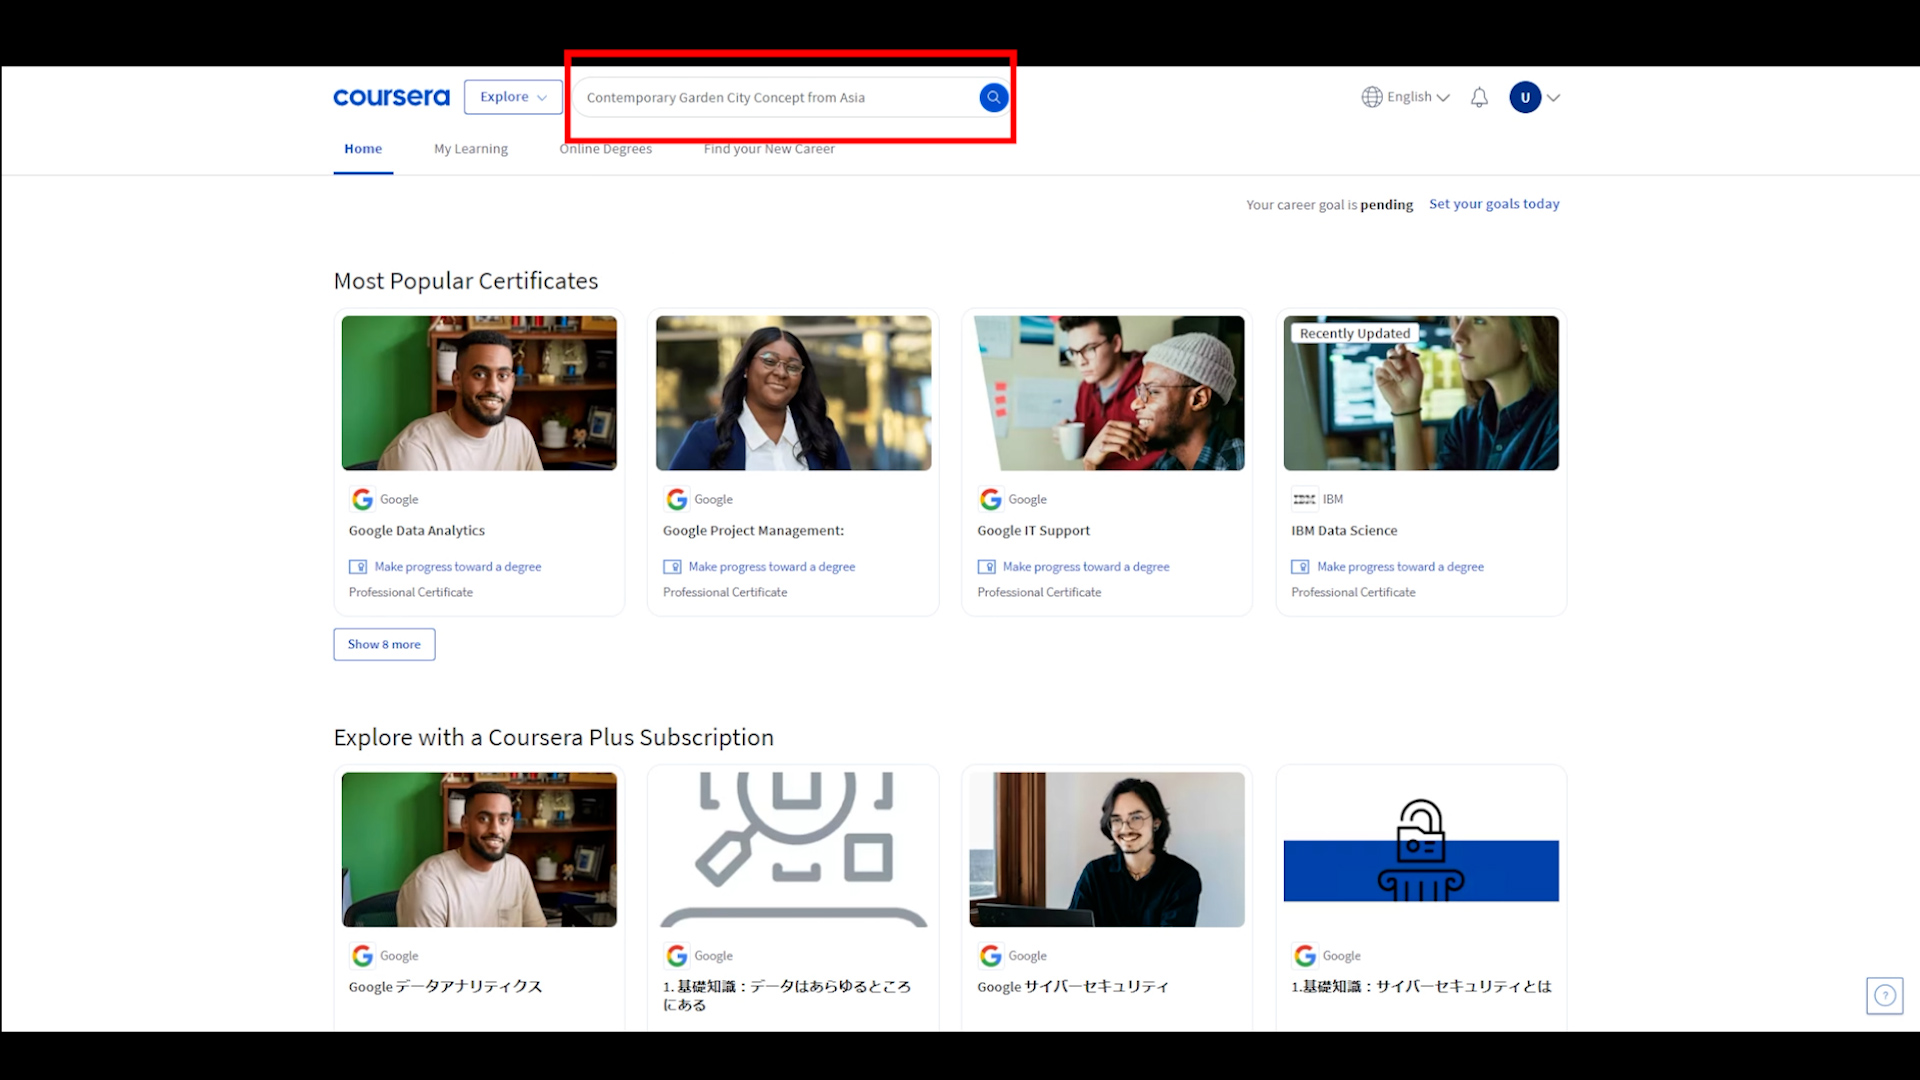Viewport: 1920px width, 1080px height.
Task: Click Make progress toward a degree under Google IT Support
Action: point(1086,567)
